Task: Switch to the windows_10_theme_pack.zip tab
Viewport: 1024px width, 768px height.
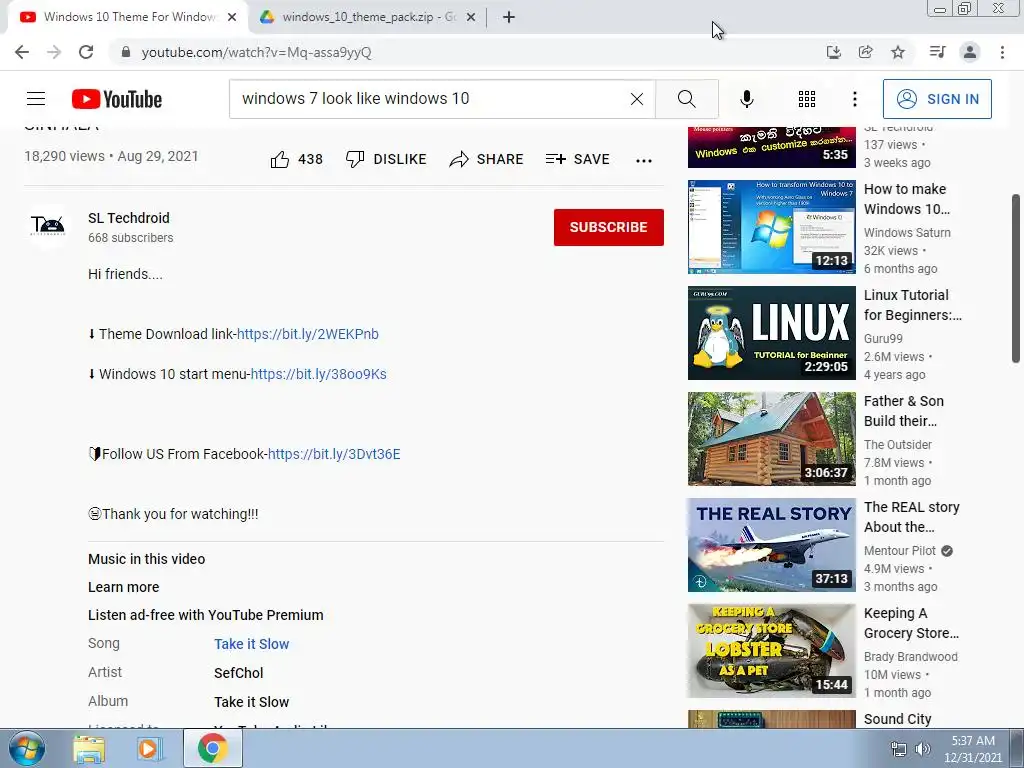Action: (x=367, y=17)
